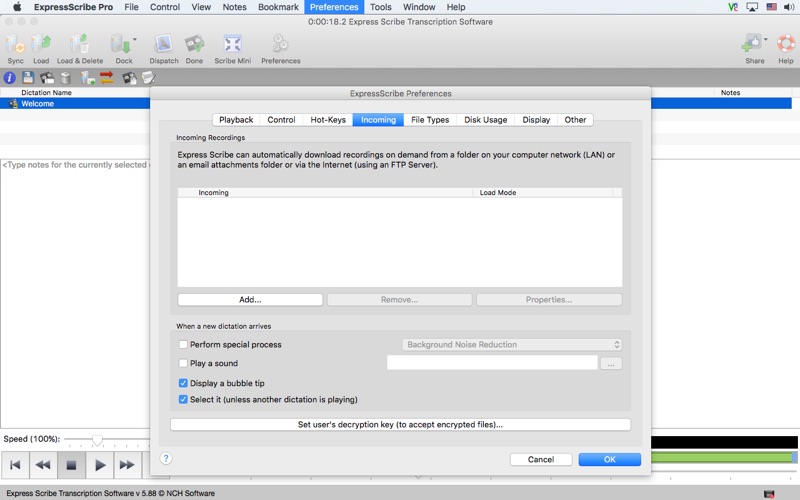Open the View menu
Screen dimensions: 800x500
point(201,7)
